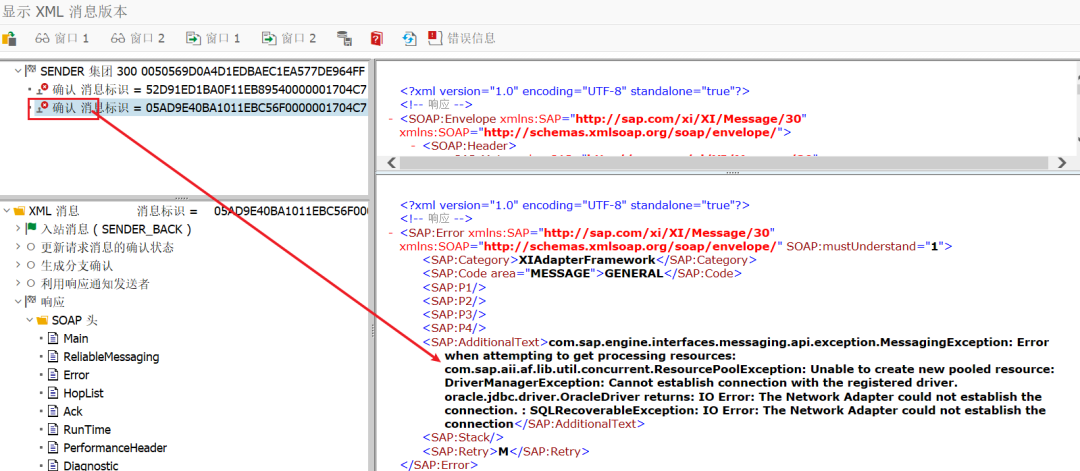
Task: Click error icon of message 52D91ED1BA0F11EB
Action: point(43,89)
